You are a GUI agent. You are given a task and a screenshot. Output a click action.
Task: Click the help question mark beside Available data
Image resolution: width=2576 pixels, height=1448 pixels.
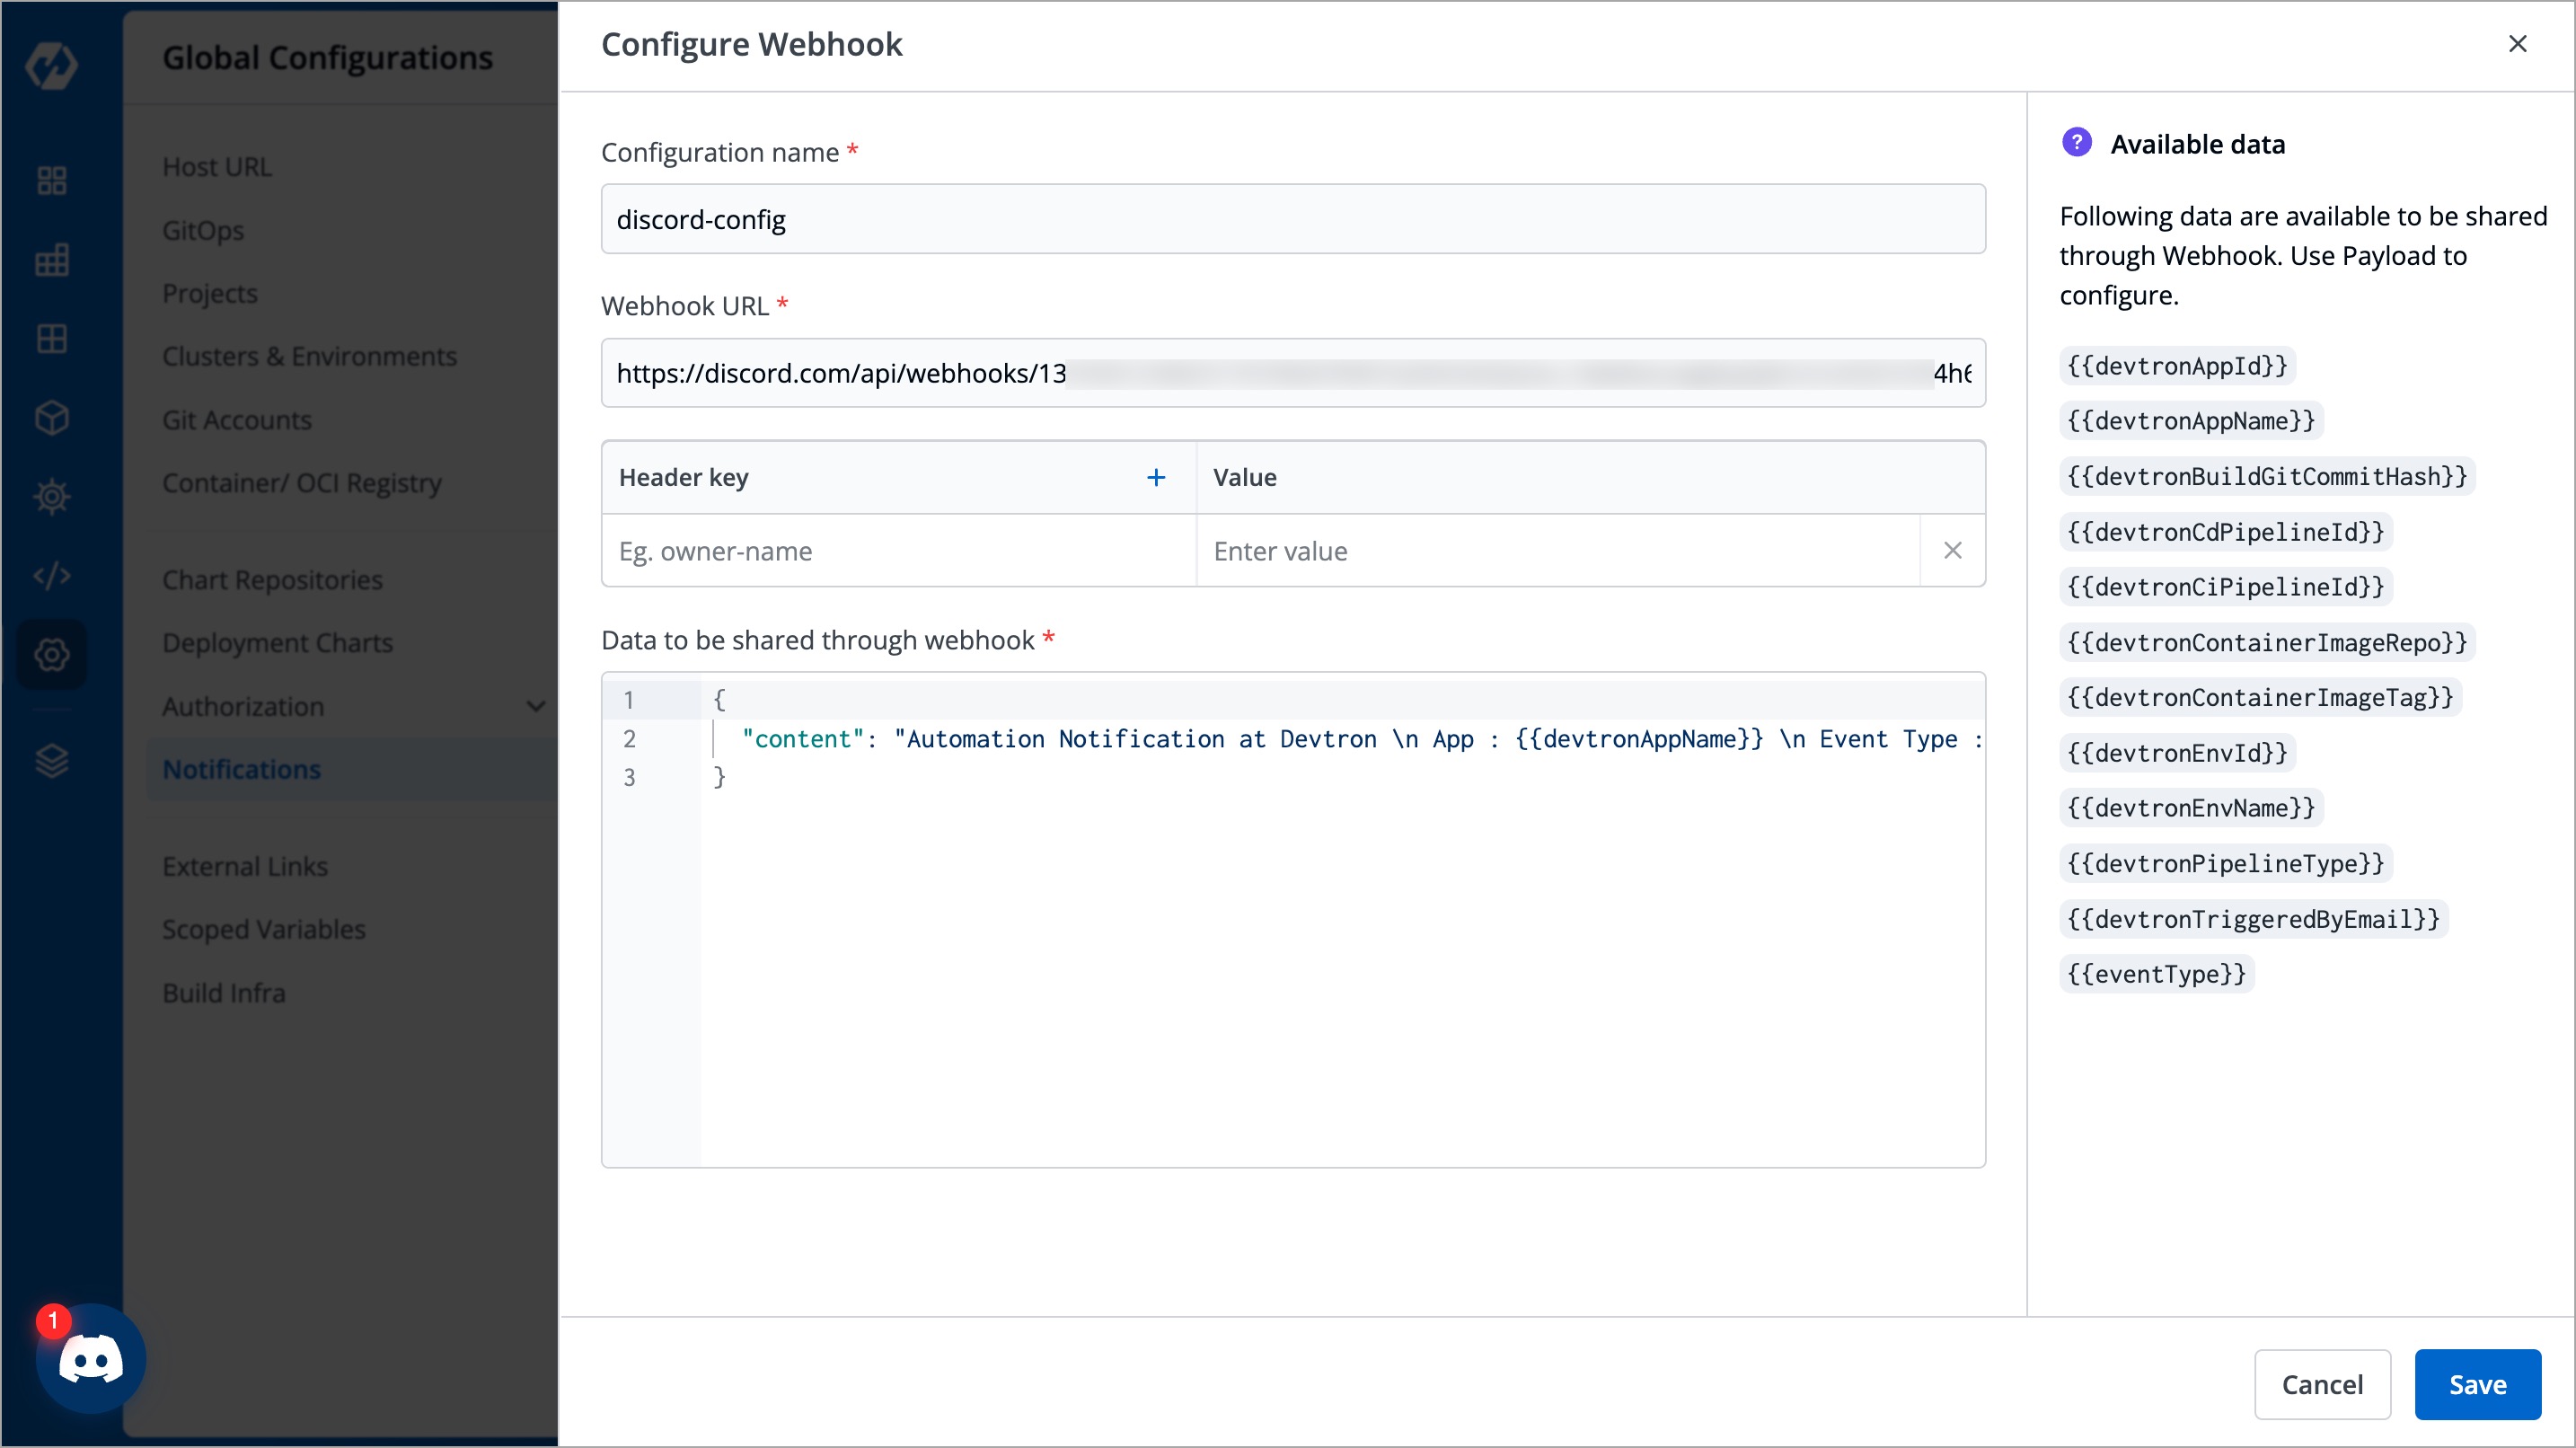click(2077, 142)
